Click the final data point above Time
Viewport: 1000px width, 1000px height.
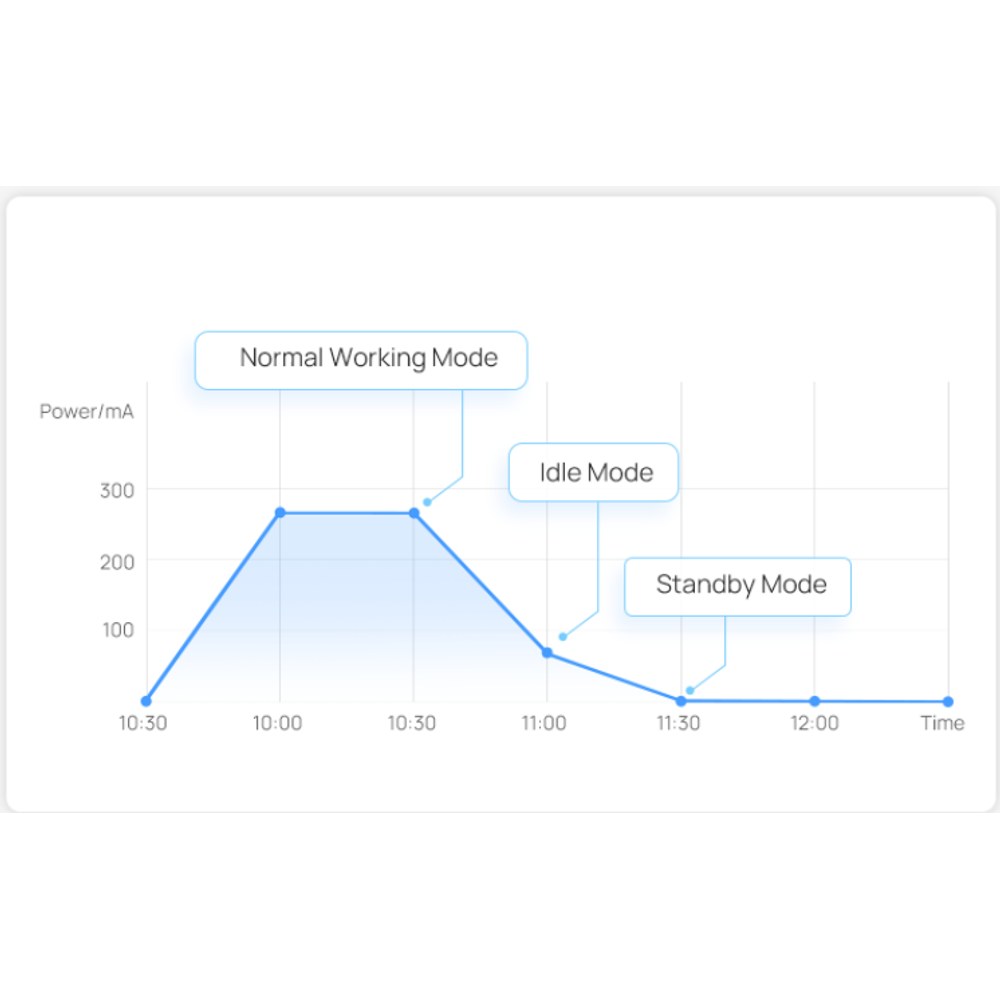(x=948, y=702)
